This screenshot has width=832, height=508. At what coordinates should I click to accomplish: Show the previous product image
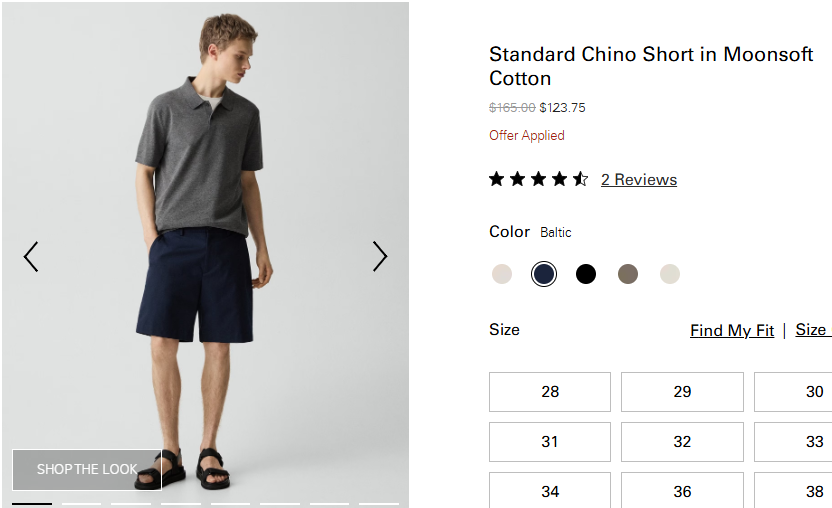[31, 257]
